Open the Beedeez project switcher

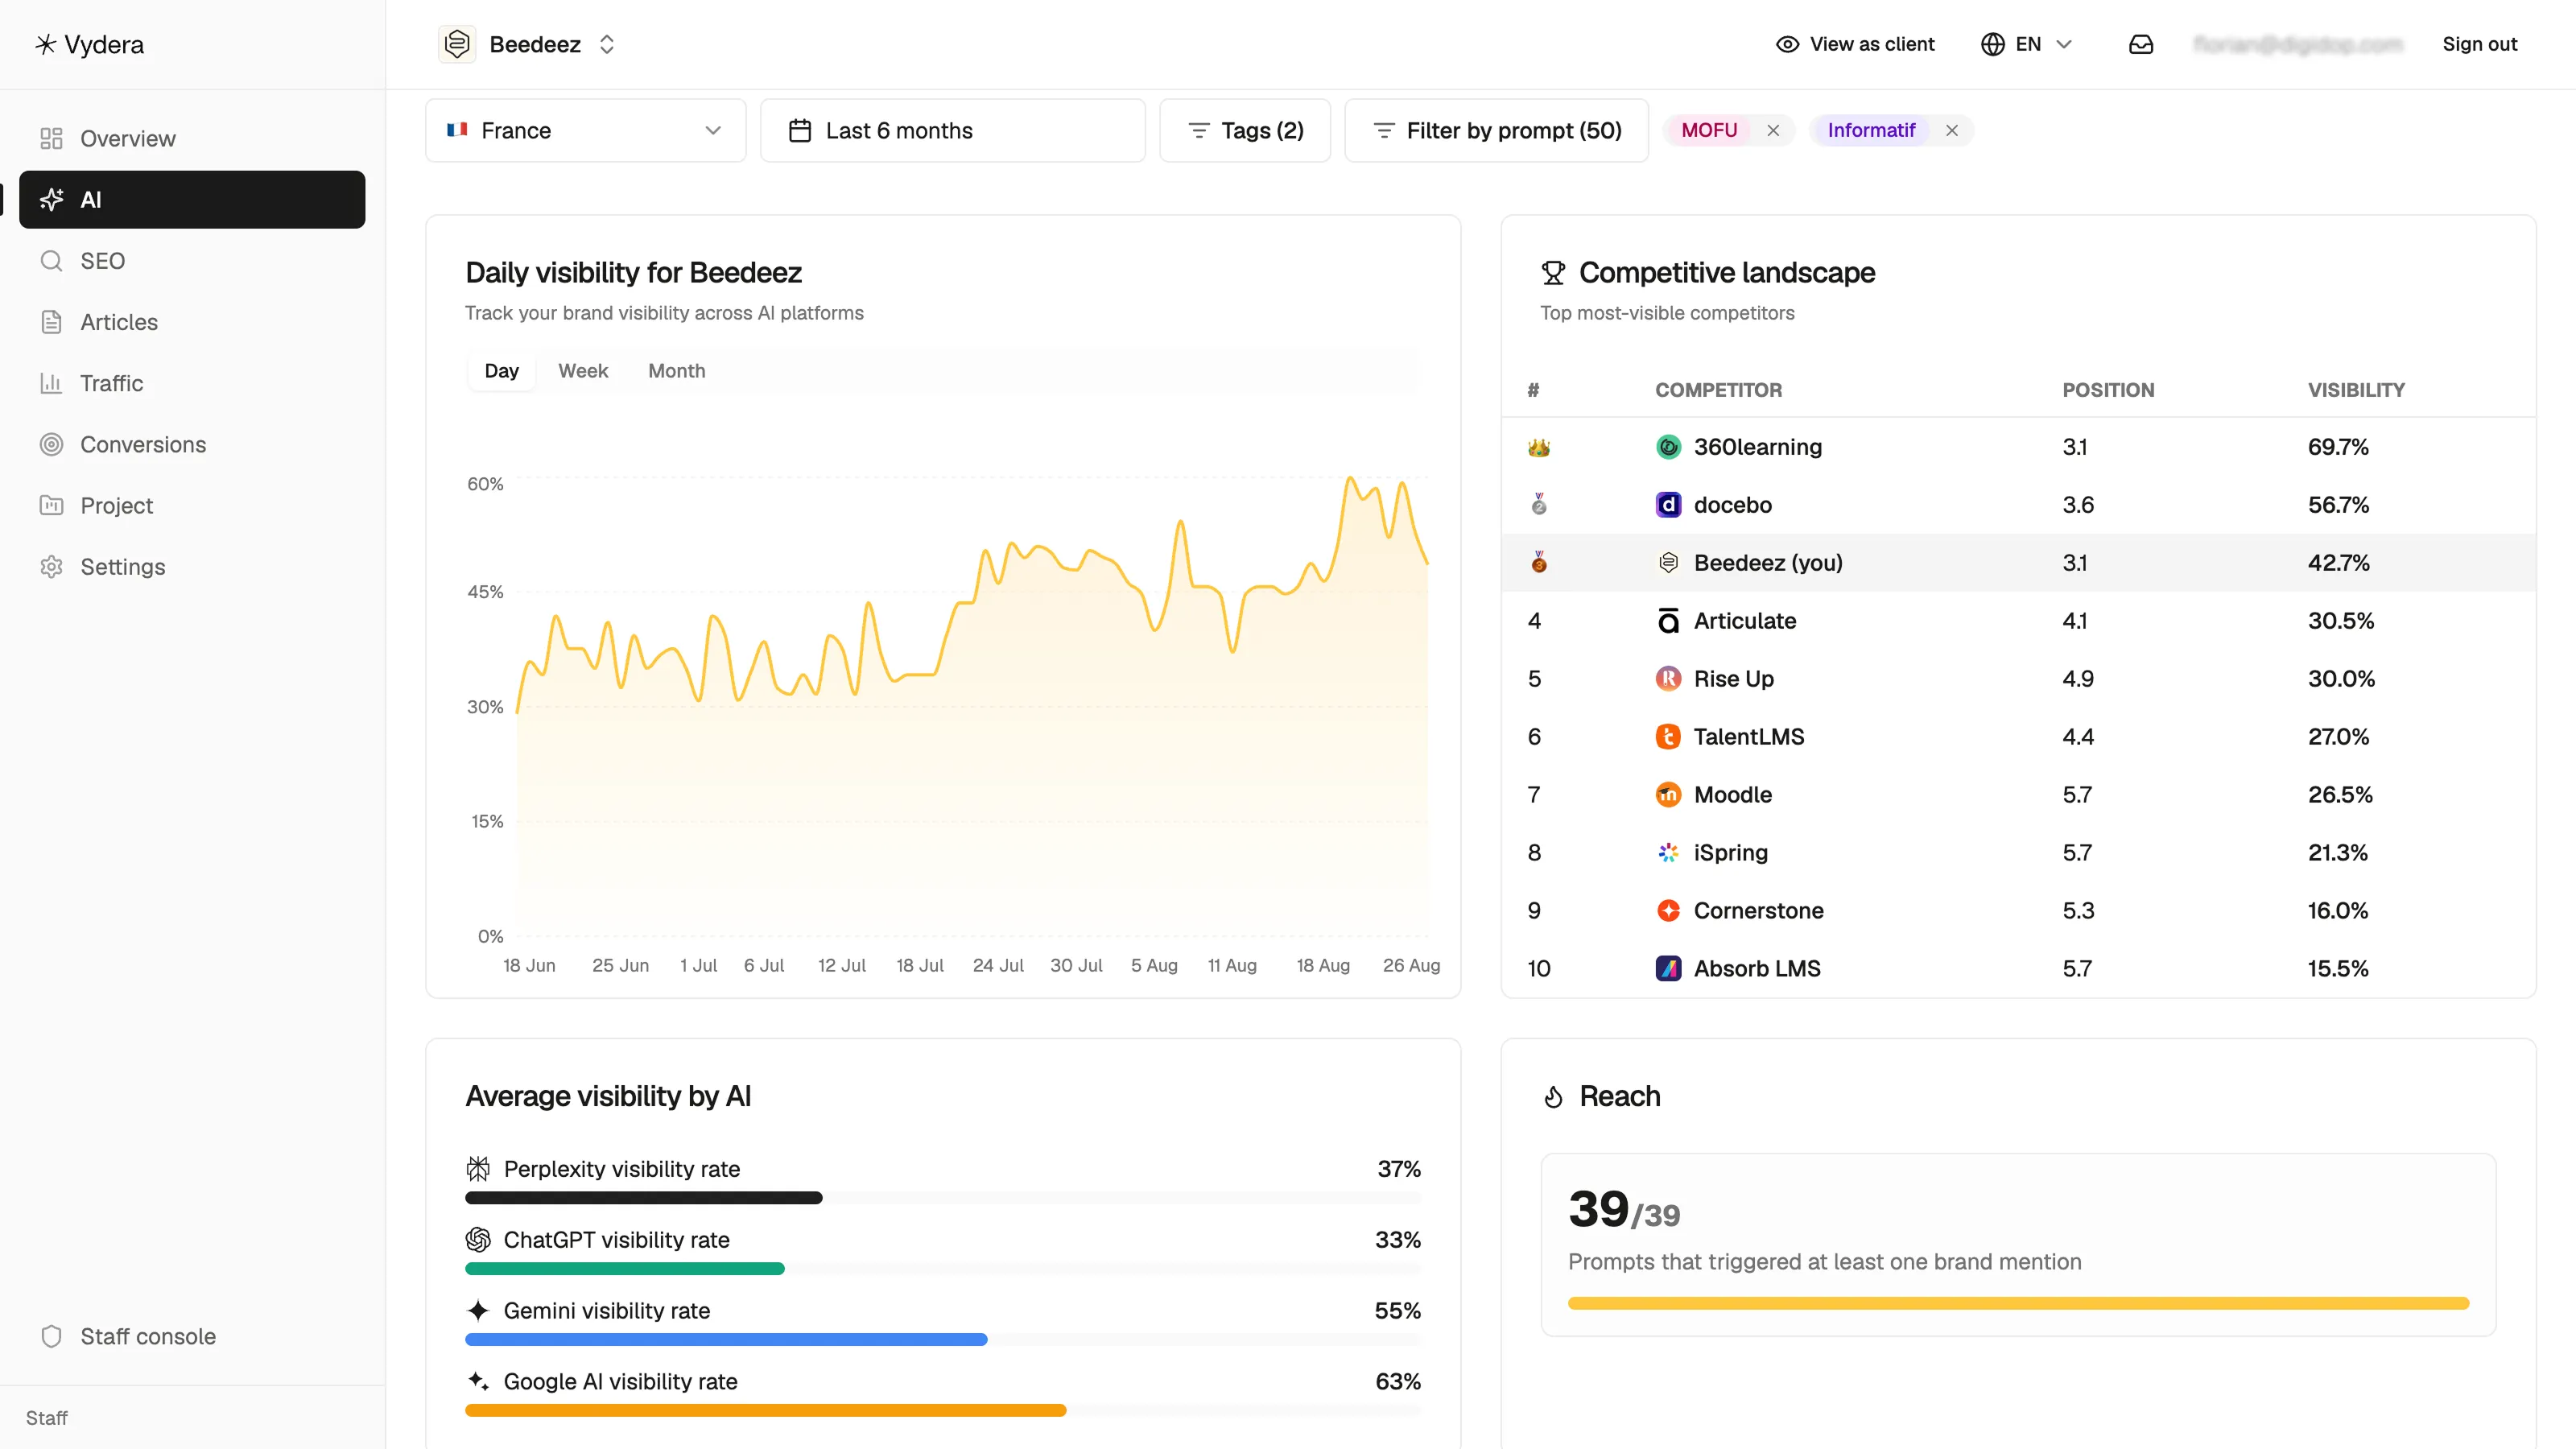coord(527,44)
